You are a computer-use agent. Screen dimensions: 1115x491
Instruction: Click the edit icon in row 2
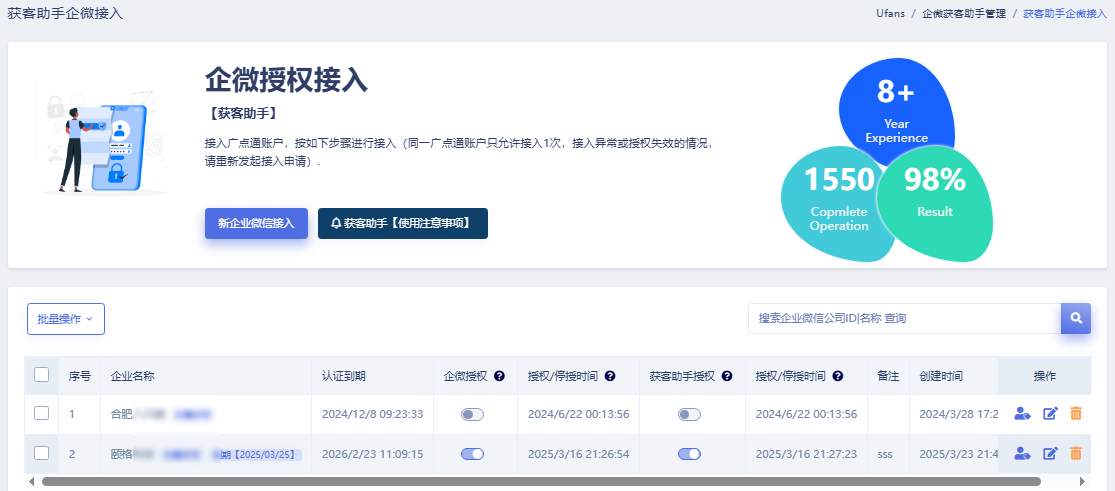tap(1050, 454)
